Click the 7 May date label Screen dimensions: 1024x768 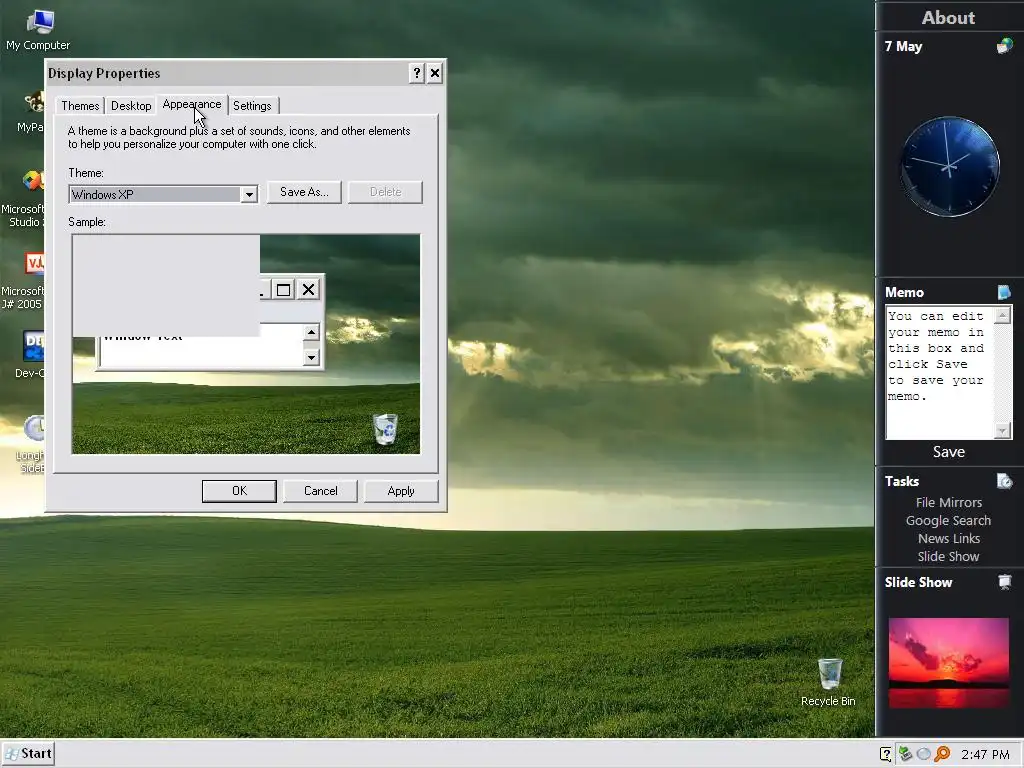pyautogui.click(x=903, y=46)
